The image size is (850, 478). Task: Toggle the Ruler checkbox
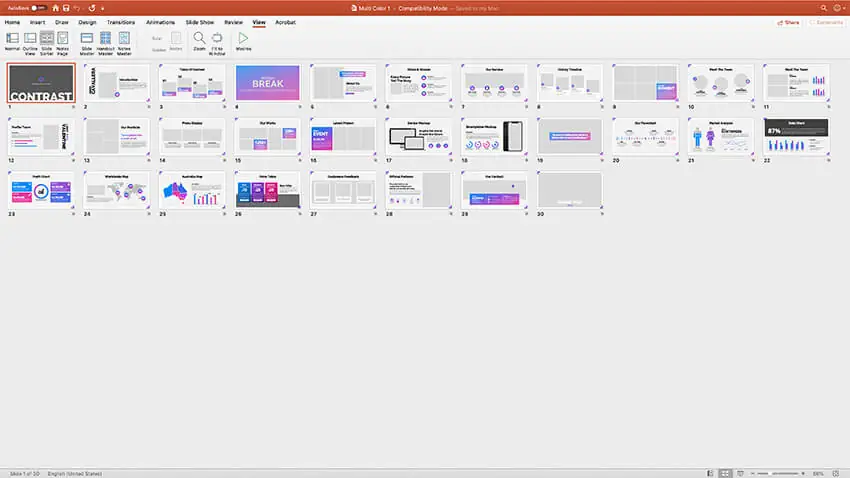(157, 38)
